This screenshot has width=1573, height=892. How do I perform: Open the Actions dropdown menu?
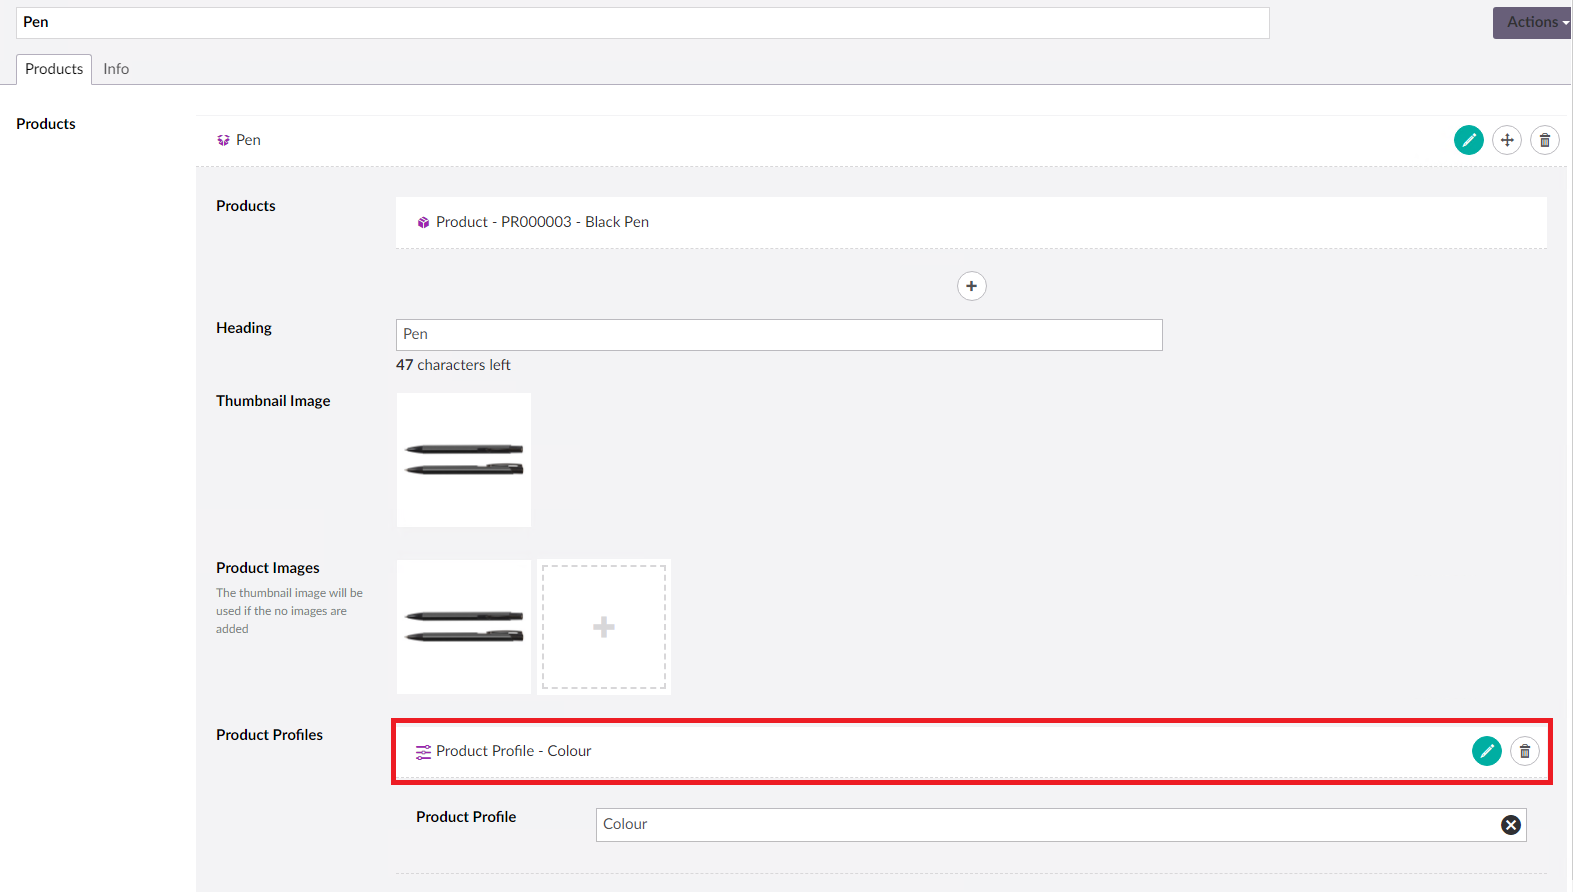[1531, 23]
